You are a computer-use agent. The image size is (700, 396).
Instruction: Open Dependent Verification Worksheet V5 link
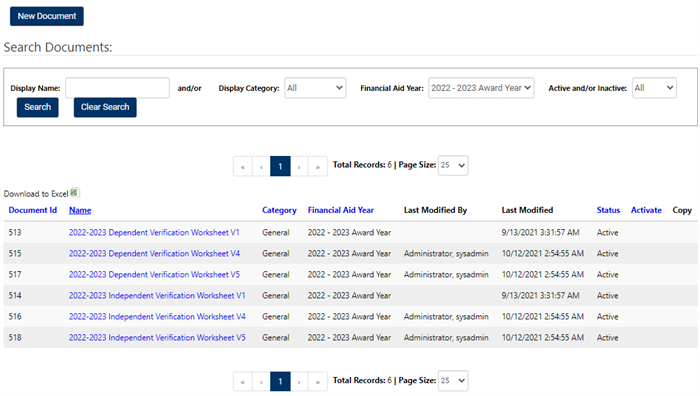[x=154, y=275]
